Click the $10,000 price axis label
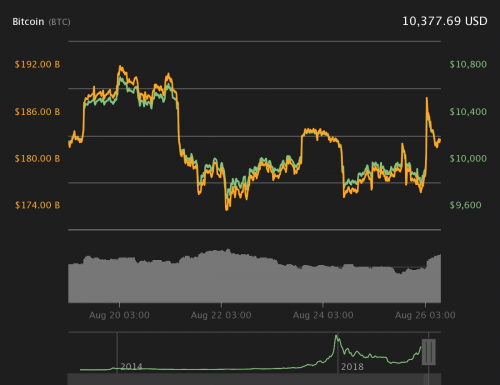This screenshot has height=385, width=500. 468,158
